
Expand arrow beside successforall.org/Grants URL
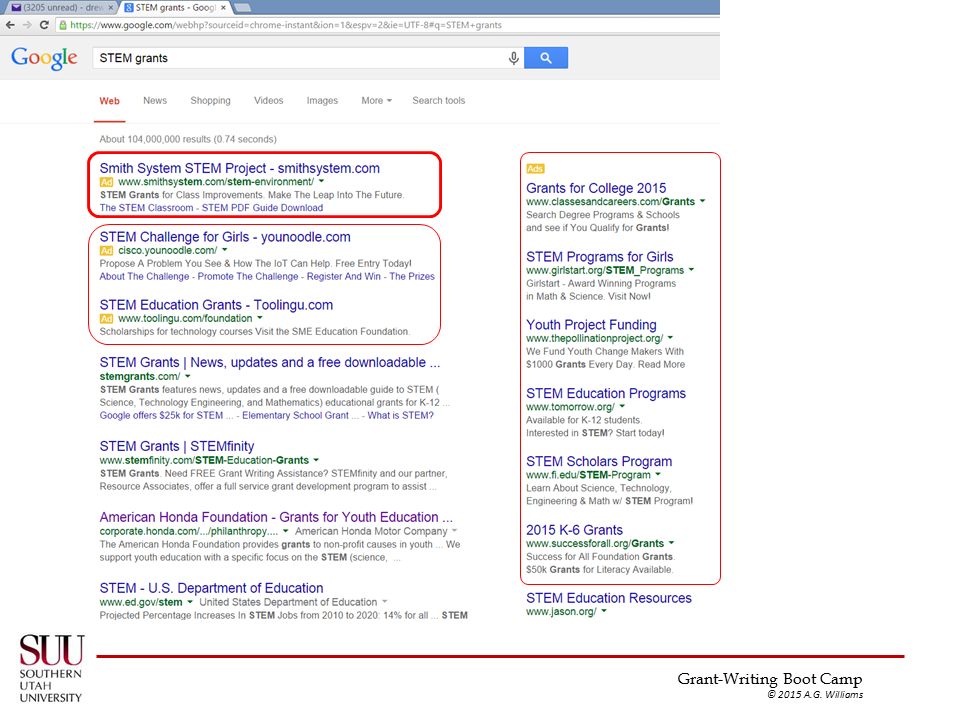[671, 542]
